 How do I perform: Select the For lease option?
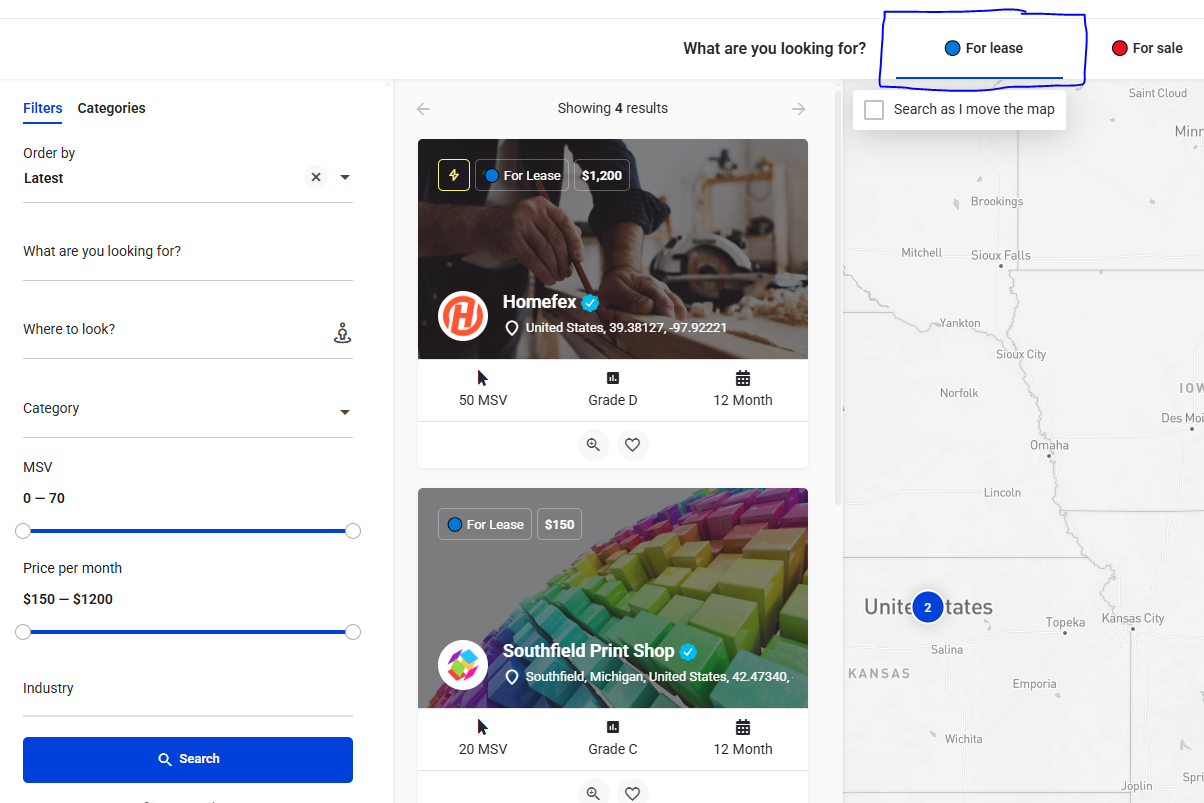coord(983,48)
